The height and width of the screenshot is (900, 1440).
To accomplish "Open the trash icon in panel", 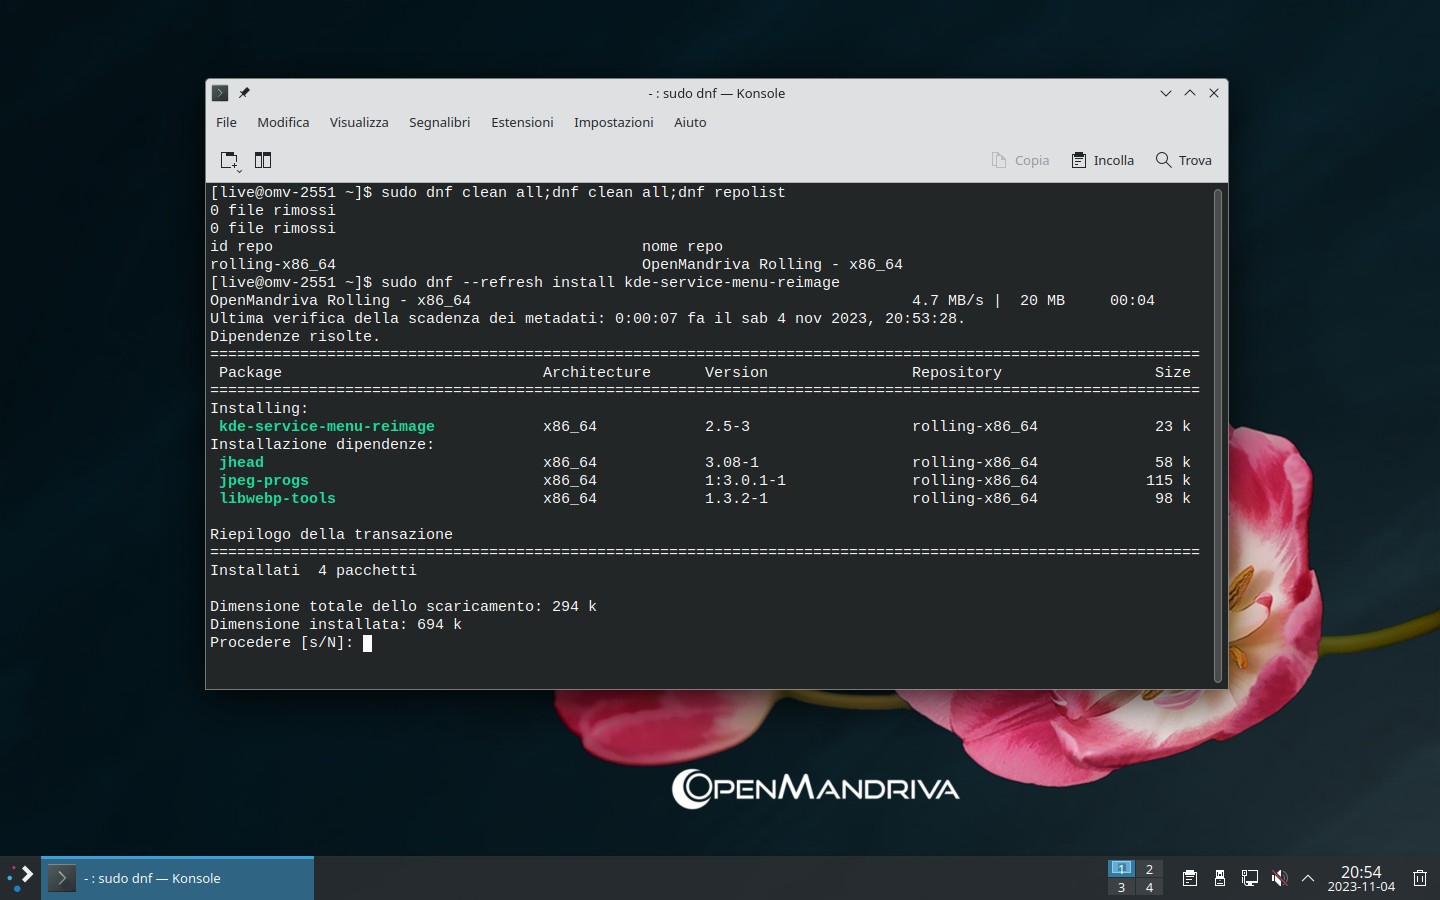I will point(1420,878).
